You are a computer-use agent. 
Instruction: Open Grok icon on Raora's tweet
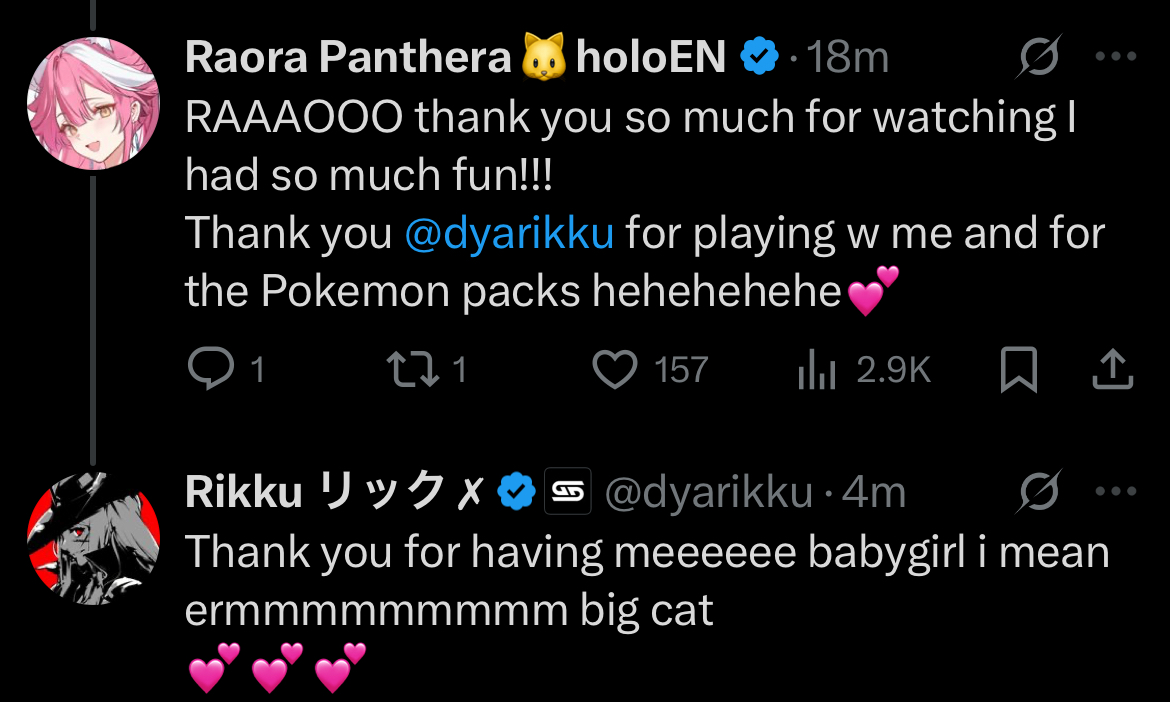coord(1039,60)
